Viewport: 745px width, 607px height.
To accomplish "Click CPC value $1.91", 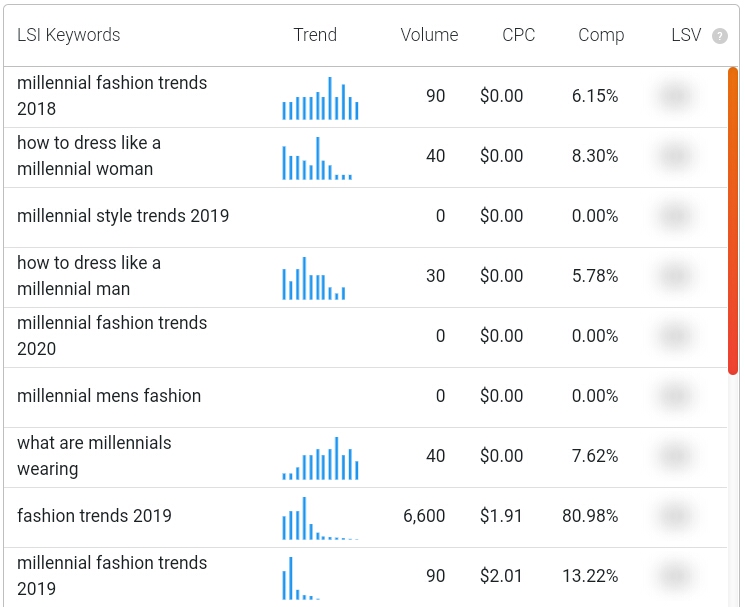I will click(501, 516).
